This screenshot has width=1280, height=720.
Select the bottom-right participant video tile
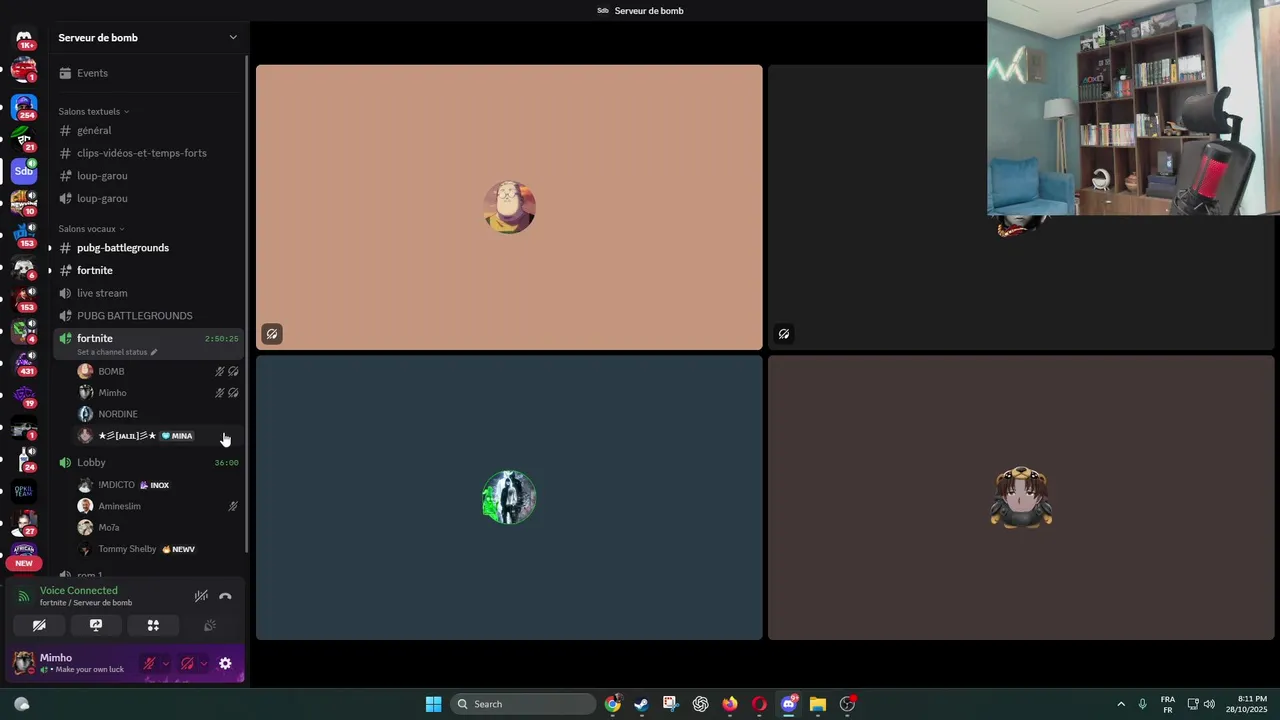tap(1021, 497)
